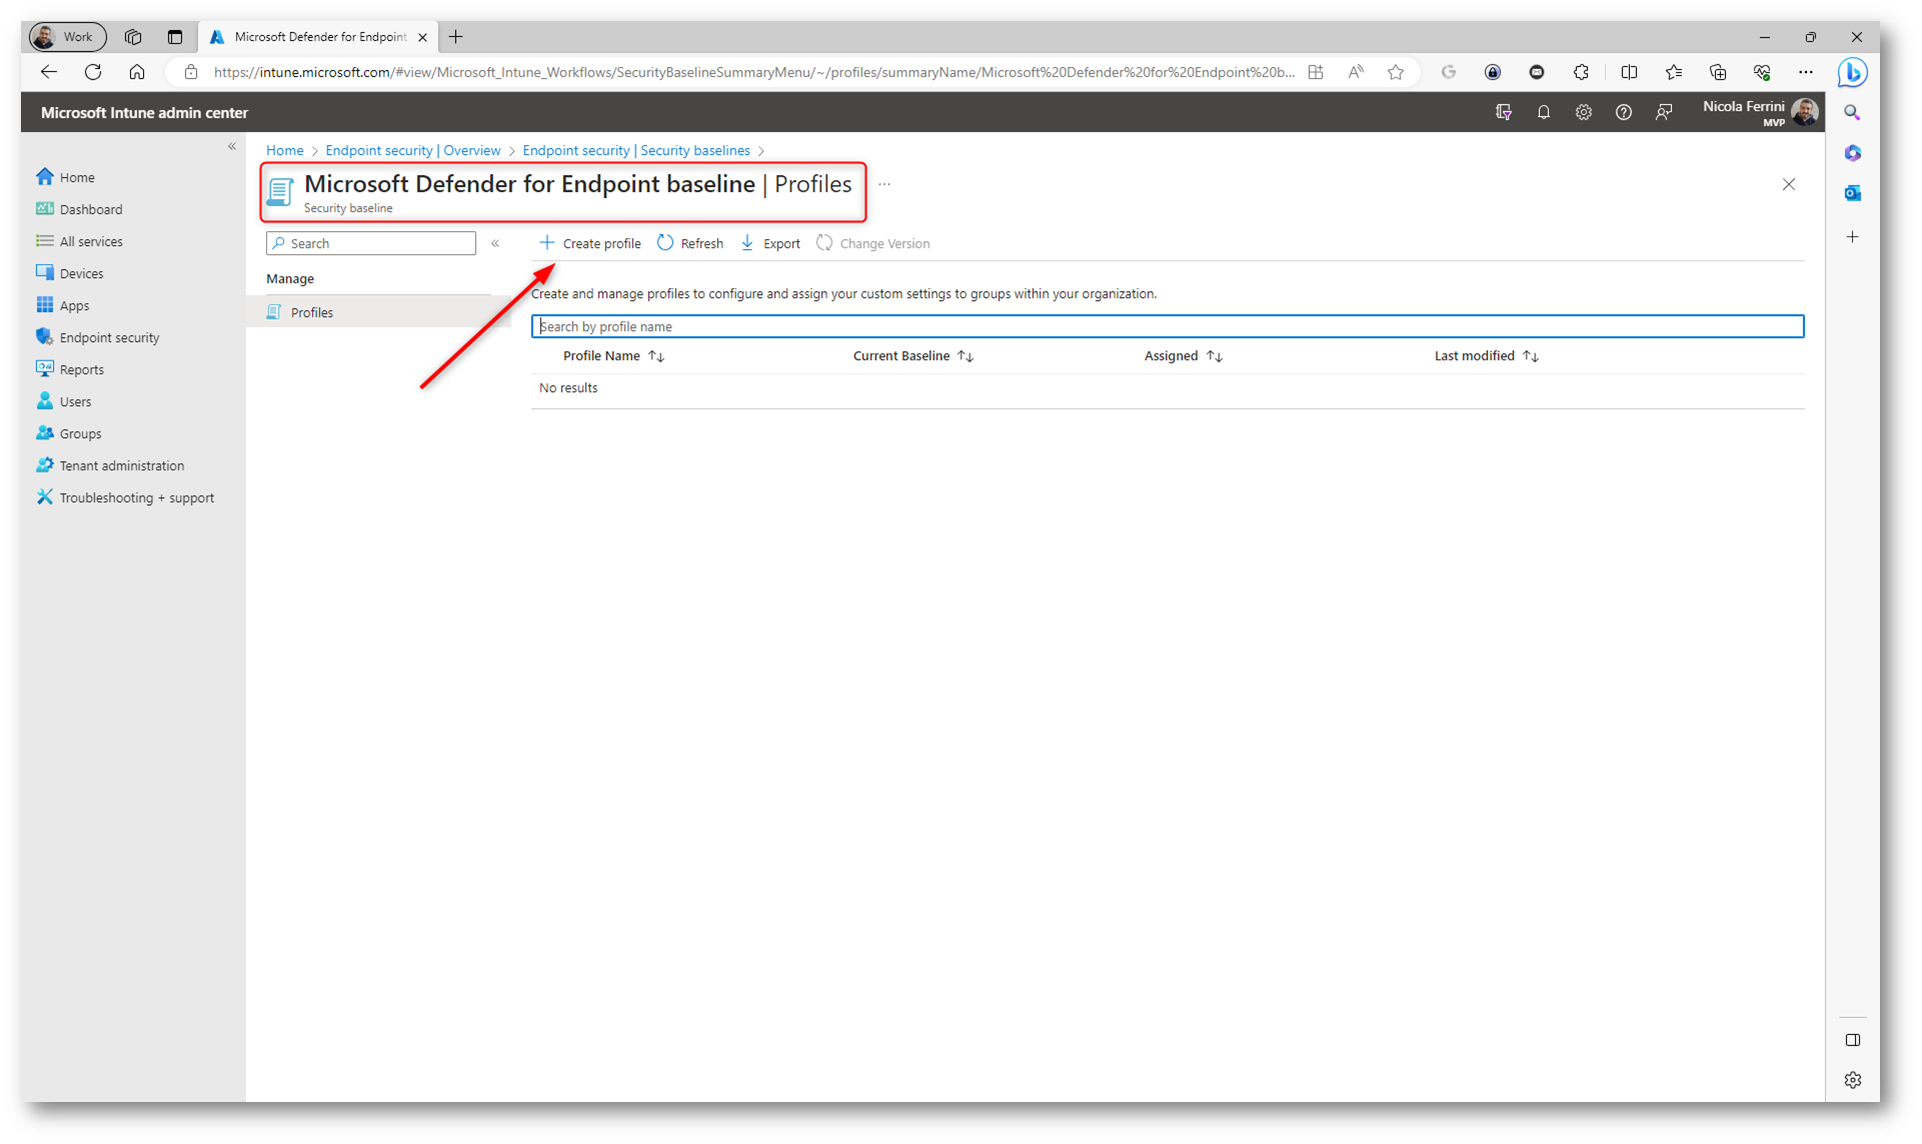Sort by Profile Name column
The height and width of the screenshot is (1144, 1922).
(x=614, y=356)
